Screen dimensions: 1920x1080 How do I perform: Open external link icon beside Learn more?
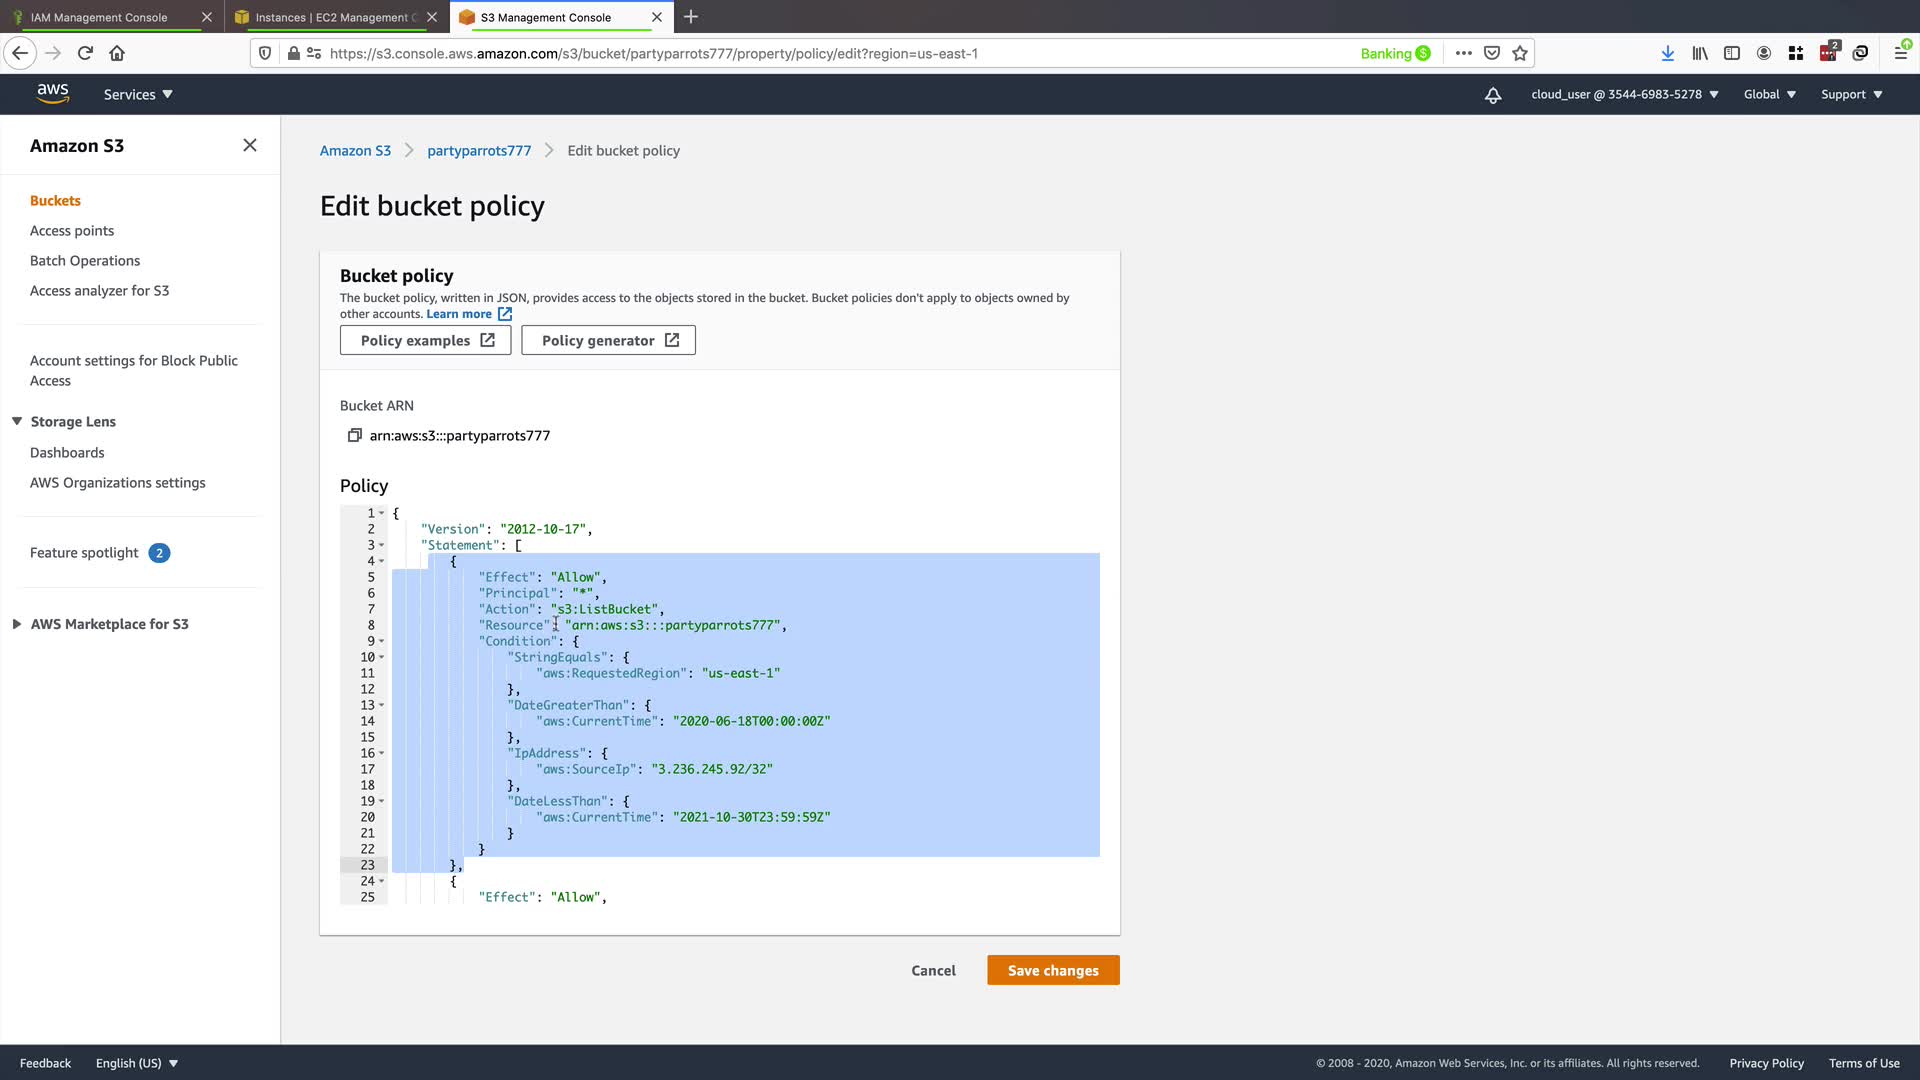click(x=505, y=314)
